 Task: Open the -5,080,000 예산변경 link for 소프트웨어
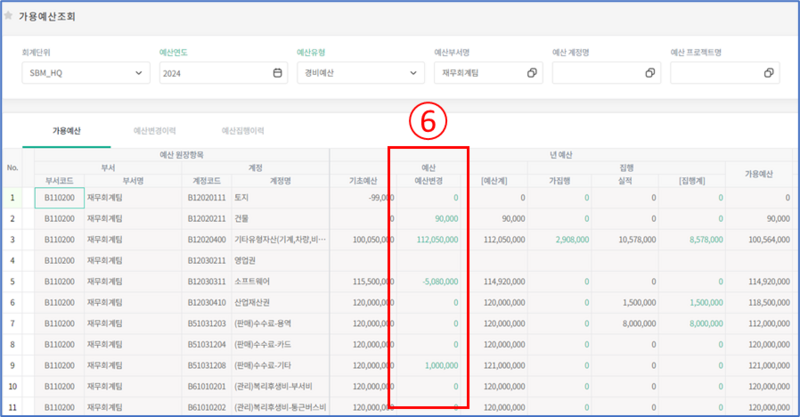[x=440, y=281]
